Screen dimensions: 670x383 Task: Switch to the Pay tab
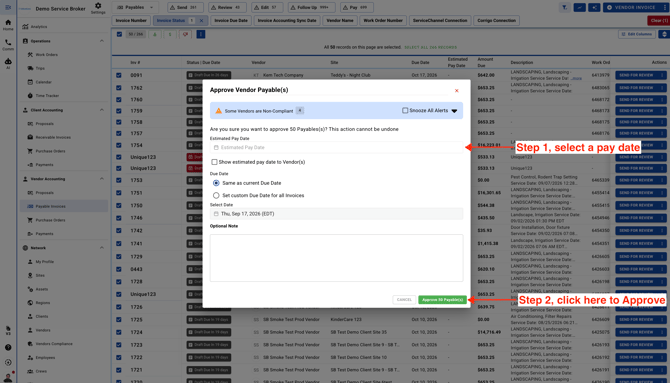coord(357,7)
